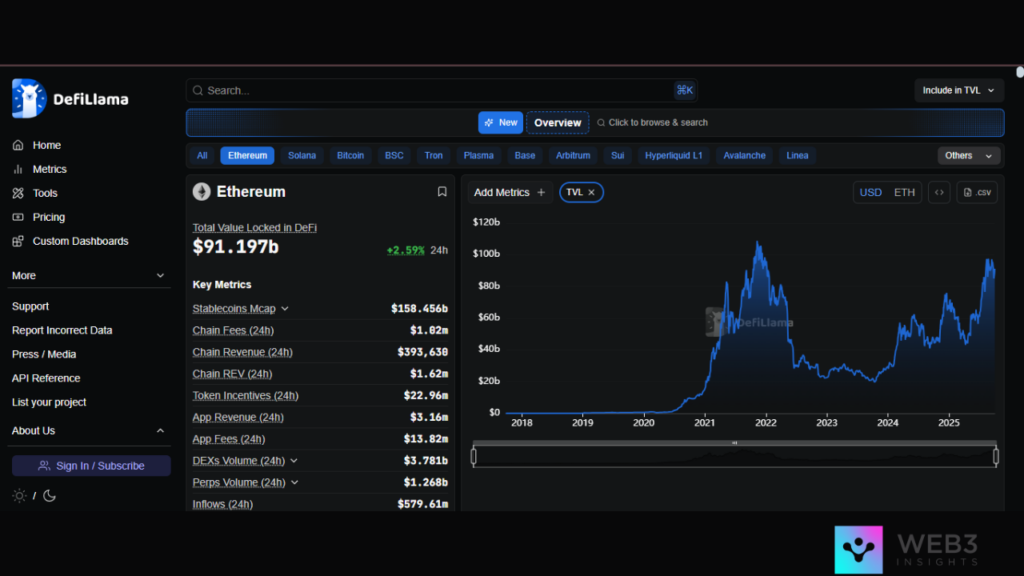
Task: Open the Include in TVL dropdown
Action: [x=958, y=90]
